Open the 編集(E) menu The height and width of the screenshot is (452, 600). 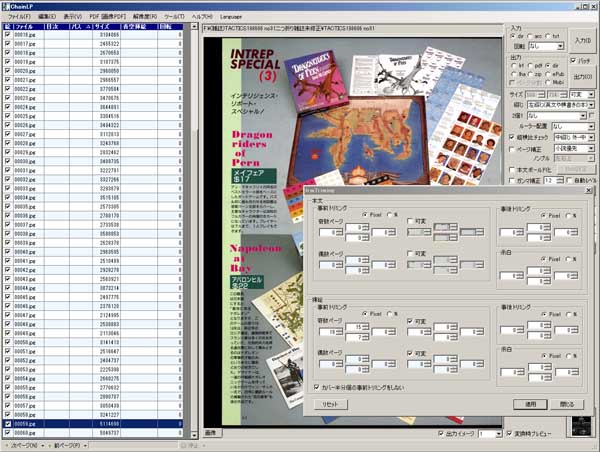47,17
